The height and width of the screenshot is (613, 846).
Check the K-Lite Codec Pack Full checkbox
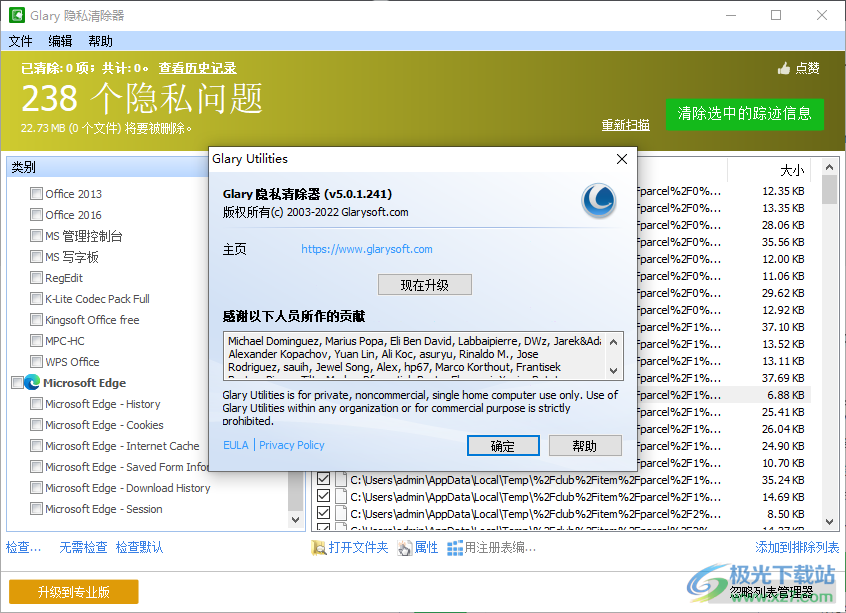pos(36,299)
